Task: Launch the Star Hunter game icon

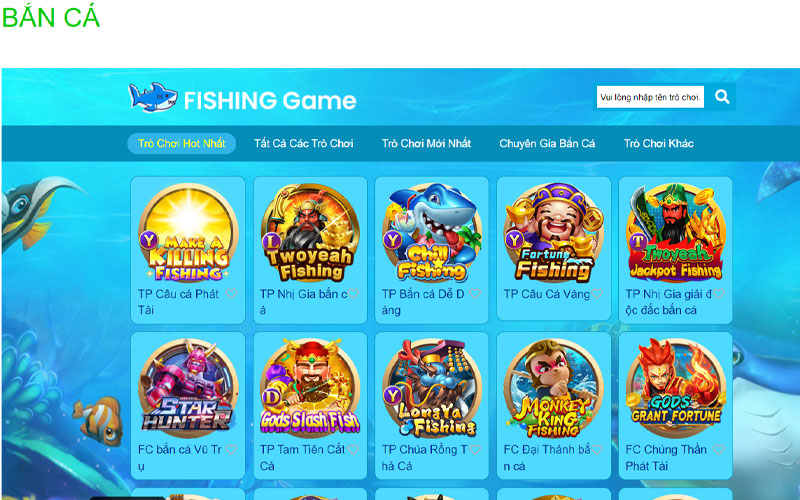Action: point(188,388)
